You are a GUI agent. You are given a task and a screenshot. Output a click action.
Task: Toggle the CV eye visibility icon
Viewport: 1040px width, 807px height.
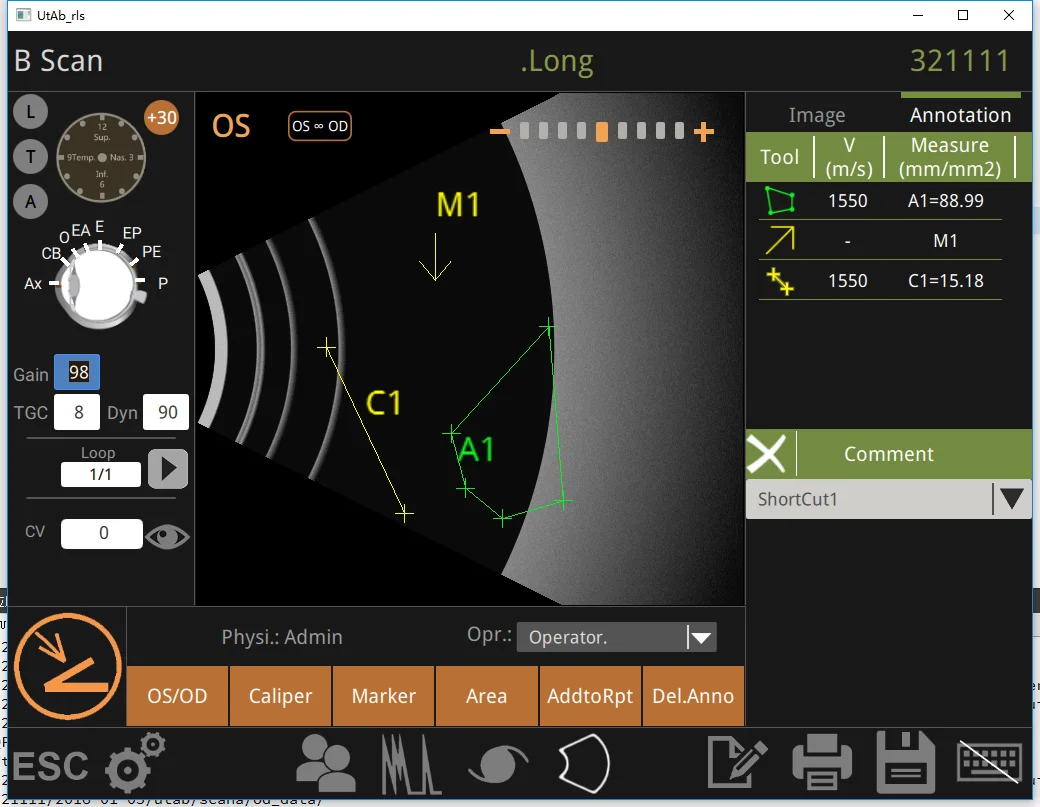point(167,535)
